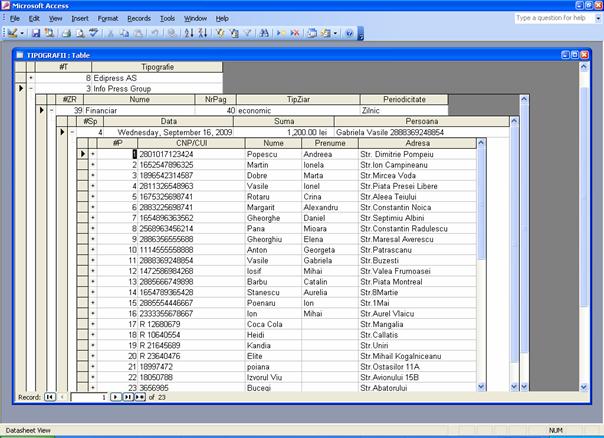
Task: Click the CNP/CUI column header
Action: 190,143
